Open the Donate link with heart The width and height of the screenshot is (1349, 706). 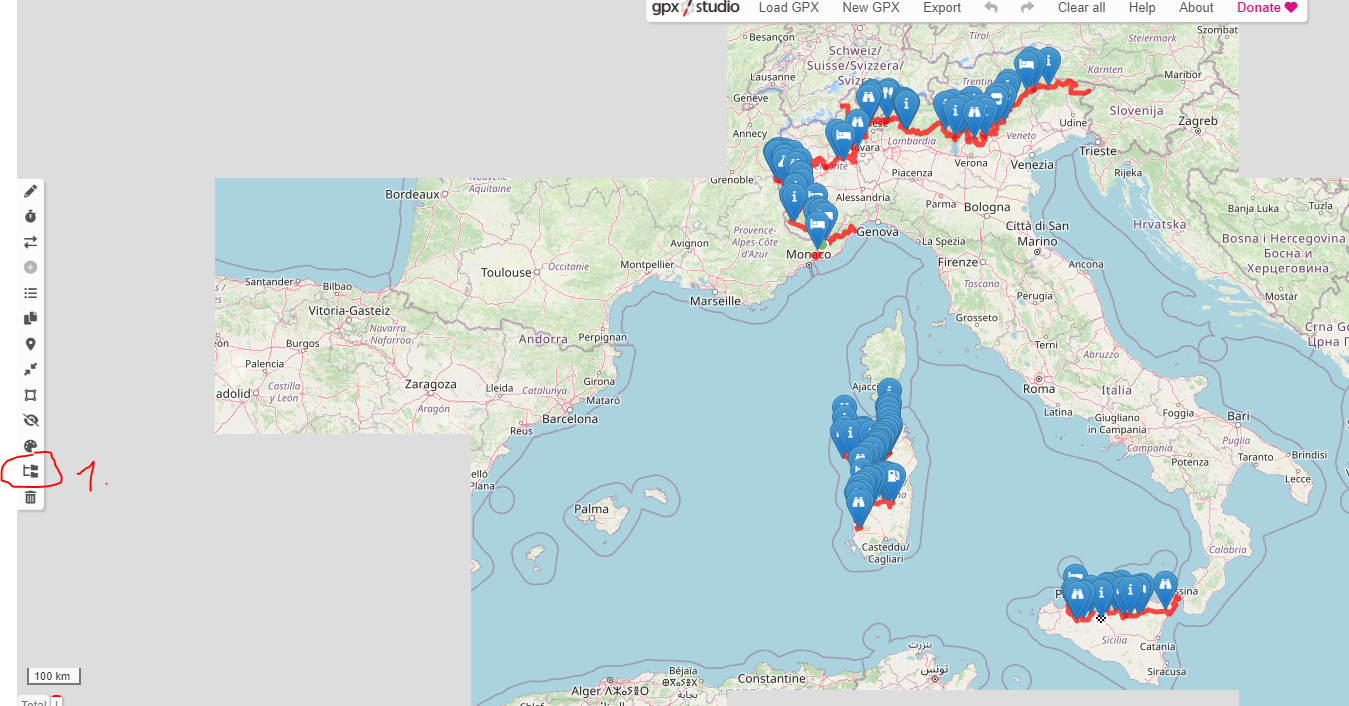[x=1266, y=8]
